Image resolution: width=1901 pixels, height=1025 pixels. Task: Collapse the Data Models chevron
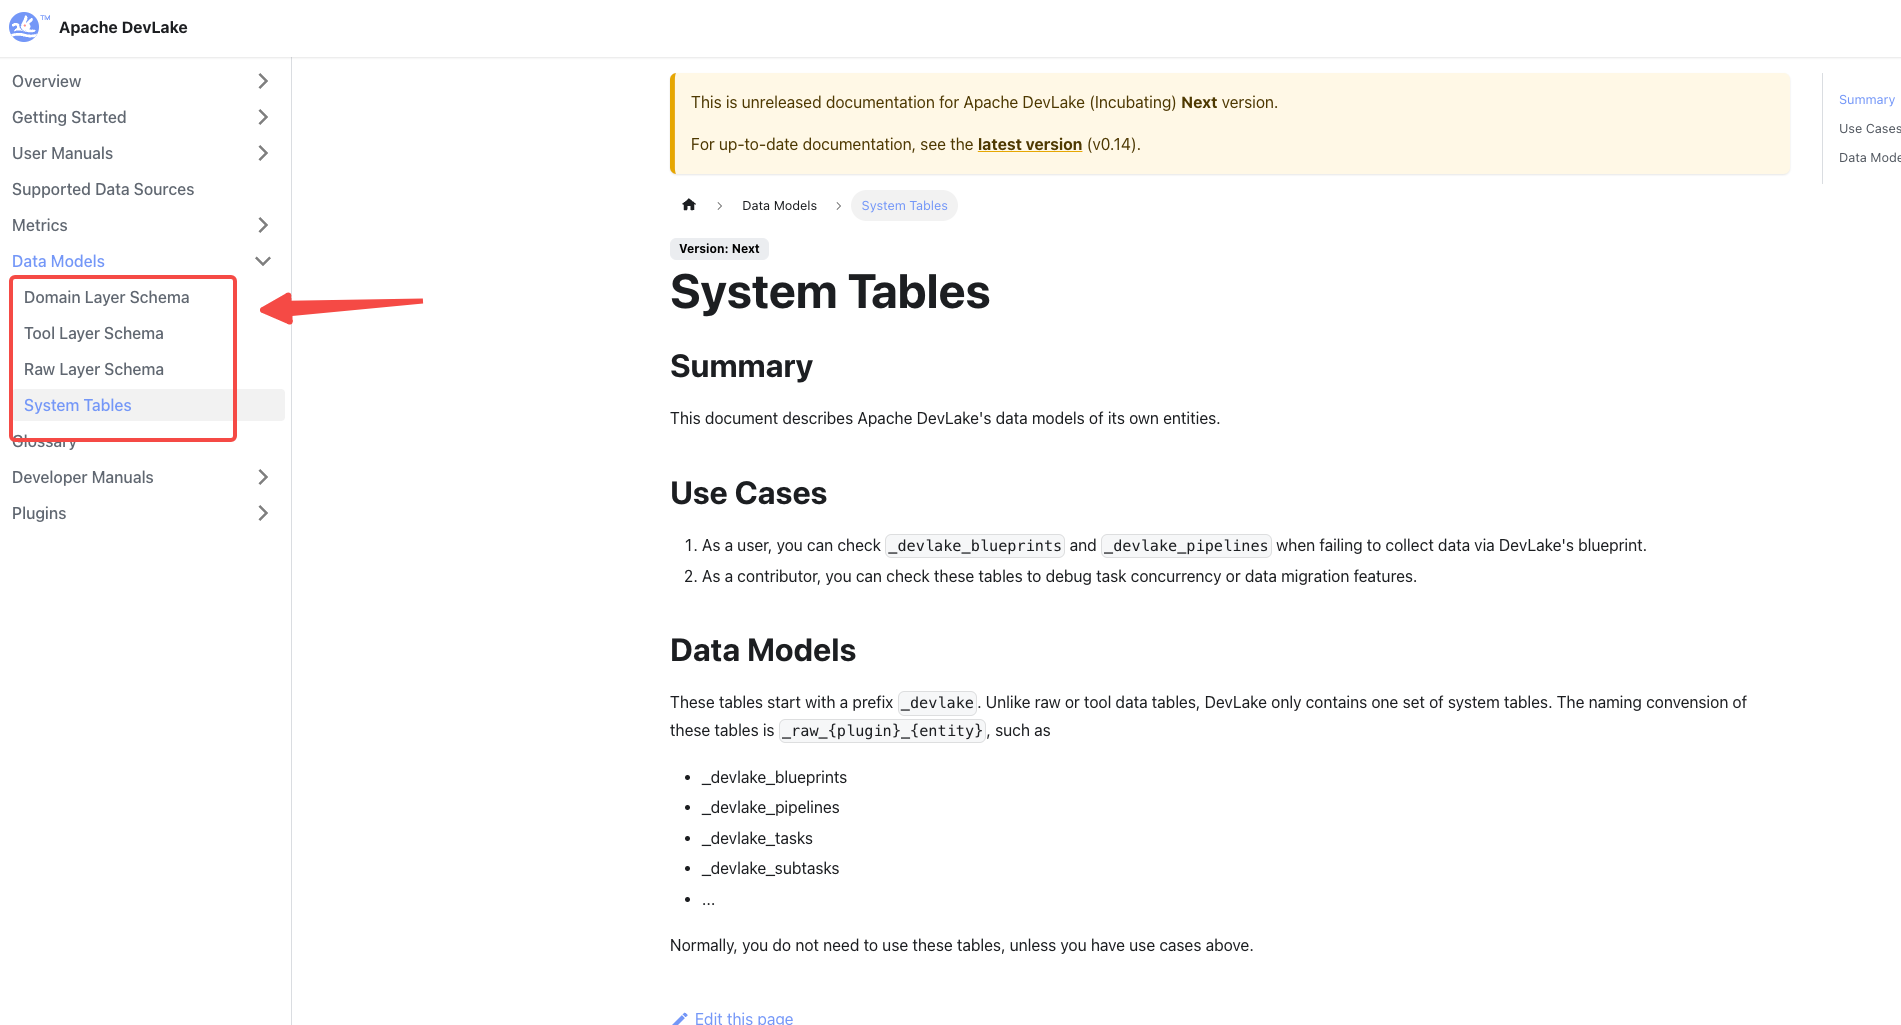point(263,261)
